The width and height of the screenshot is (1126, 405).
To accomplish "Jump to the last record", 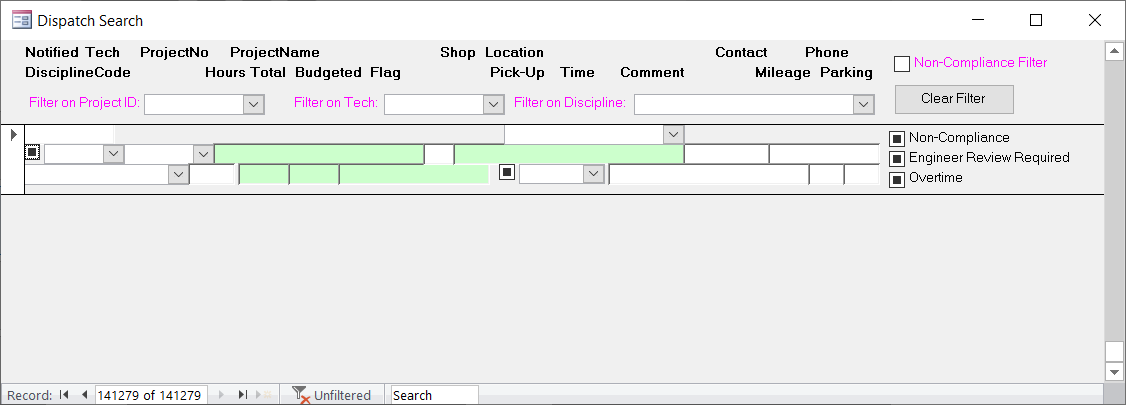I will click(242, 395).
